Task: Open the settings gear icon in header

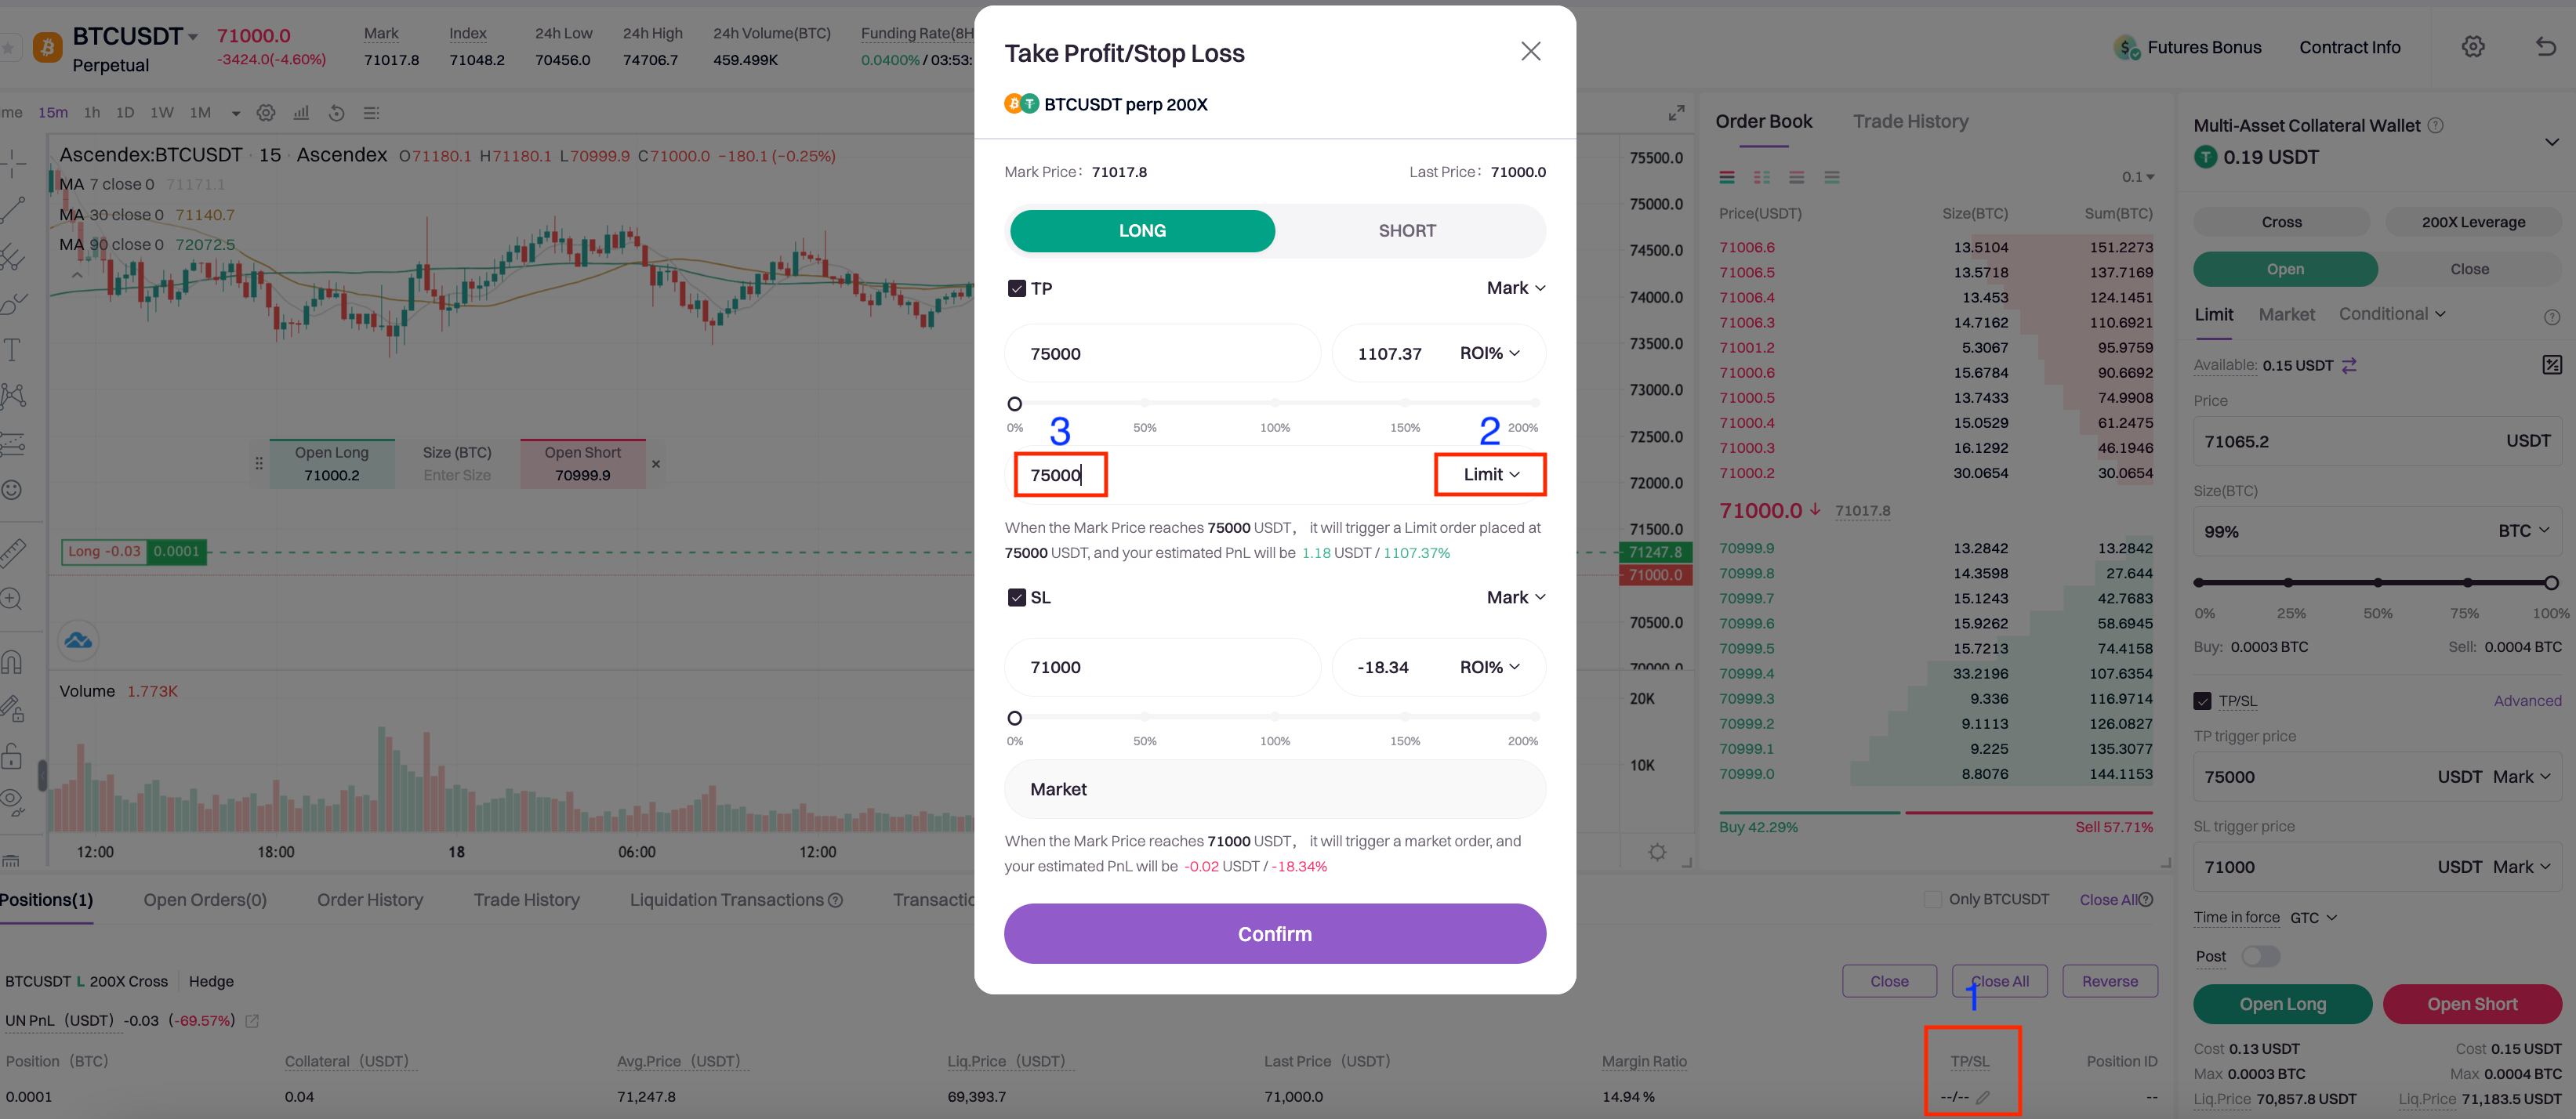Action: coord(2472,47)
